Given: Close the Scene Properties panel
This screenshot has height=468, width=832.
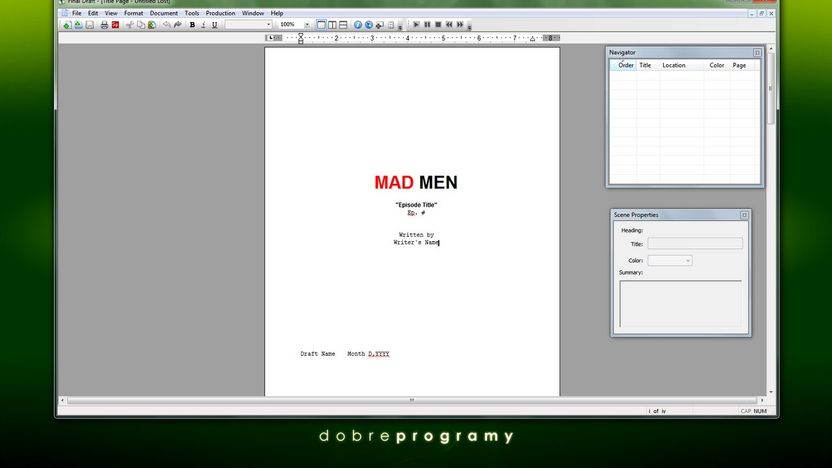Looking at the screenshot, I should pos(744,215).
